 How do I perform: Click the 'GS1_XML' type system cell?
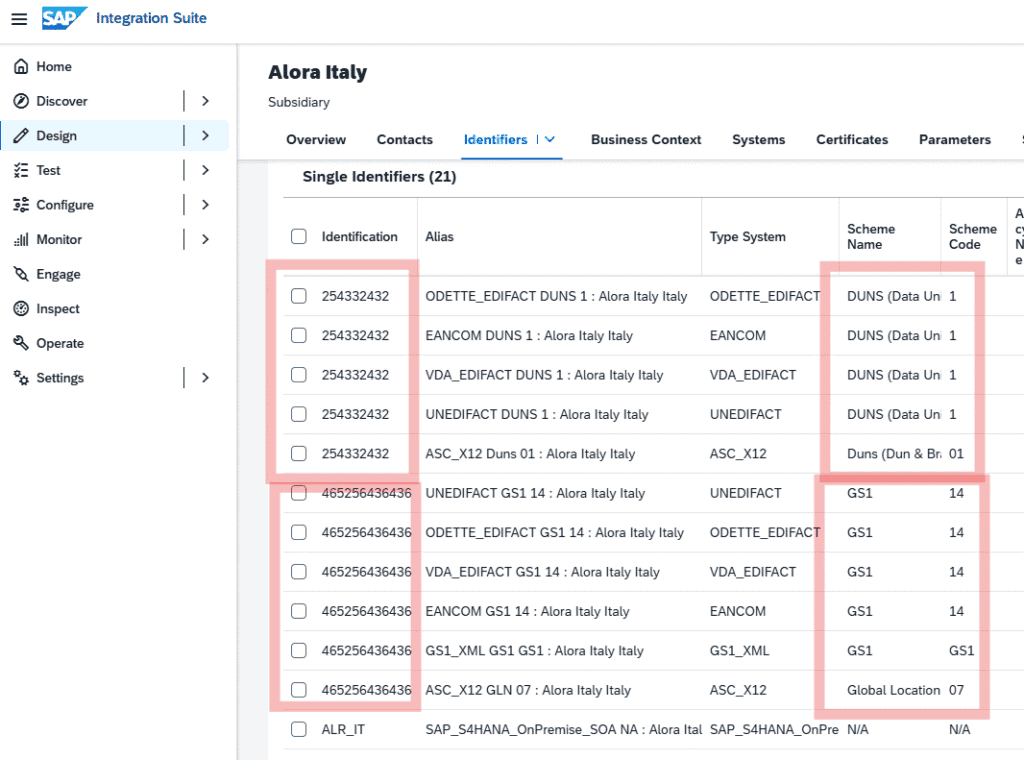click(739, 650)
